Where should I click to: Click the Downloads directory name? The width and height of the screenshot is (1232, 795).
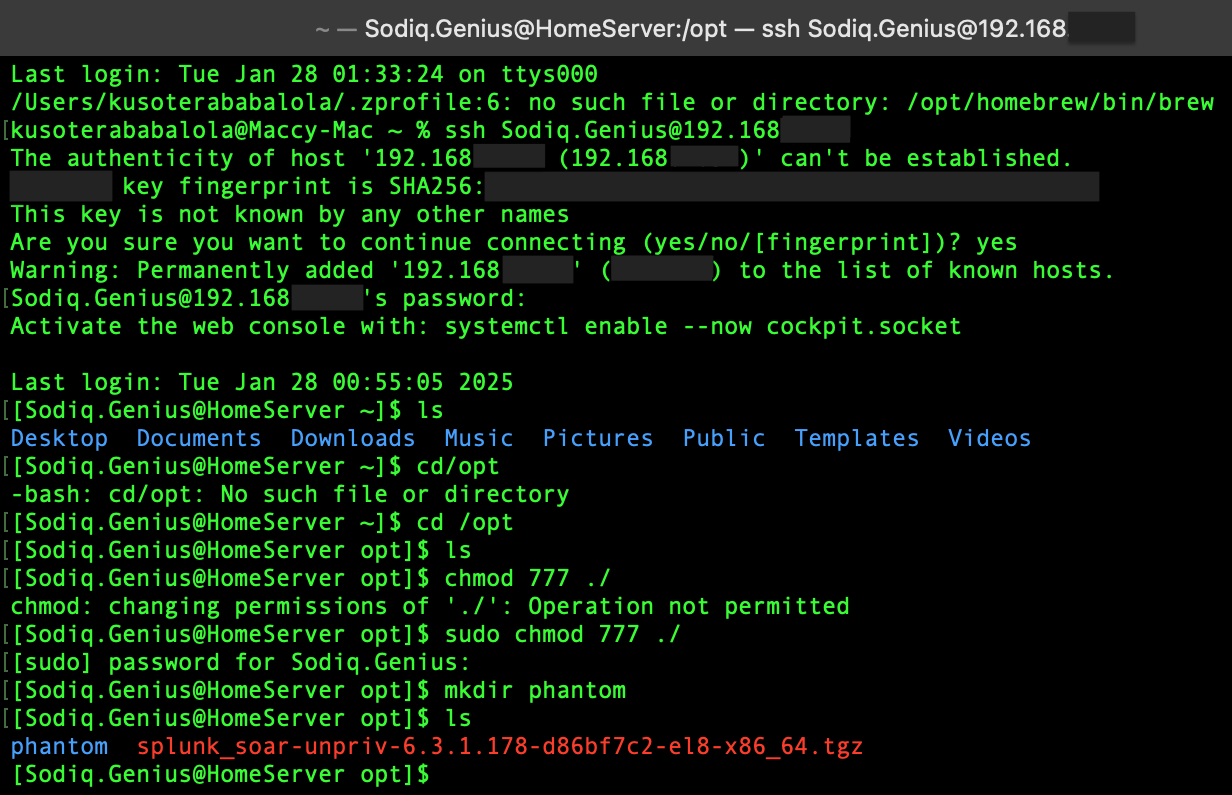[353, 438]
